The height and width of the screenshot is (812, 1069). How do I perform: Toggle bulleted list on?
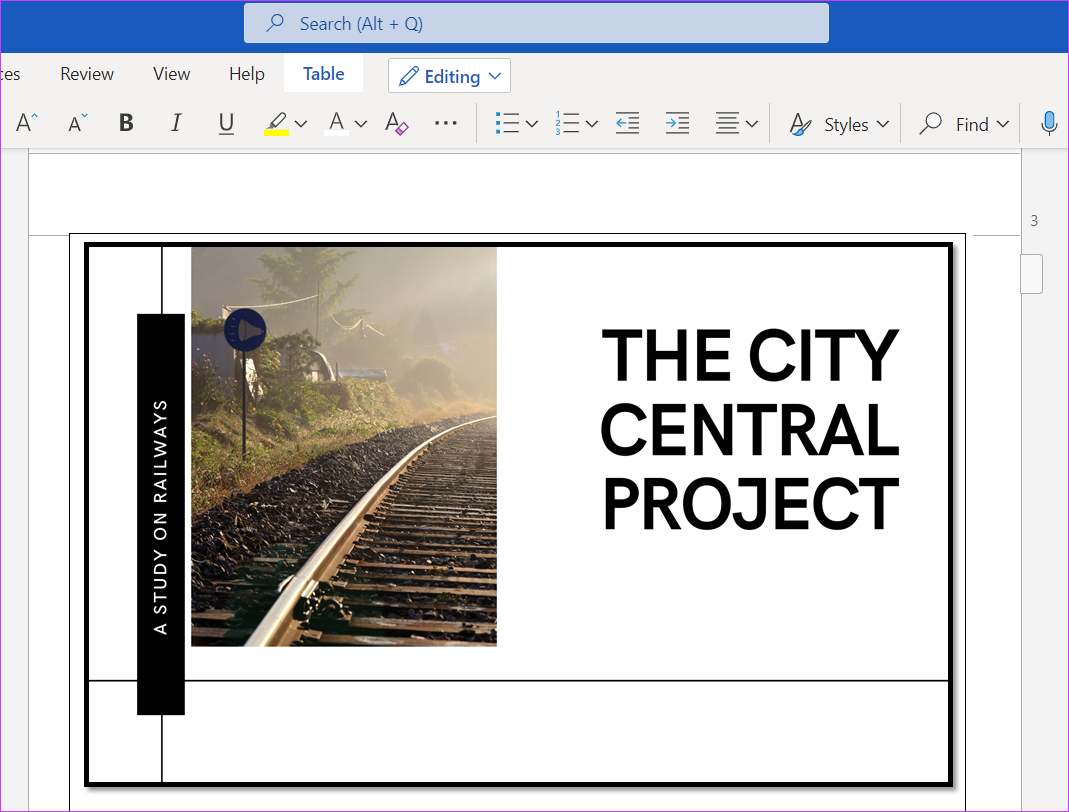point(508,122)
